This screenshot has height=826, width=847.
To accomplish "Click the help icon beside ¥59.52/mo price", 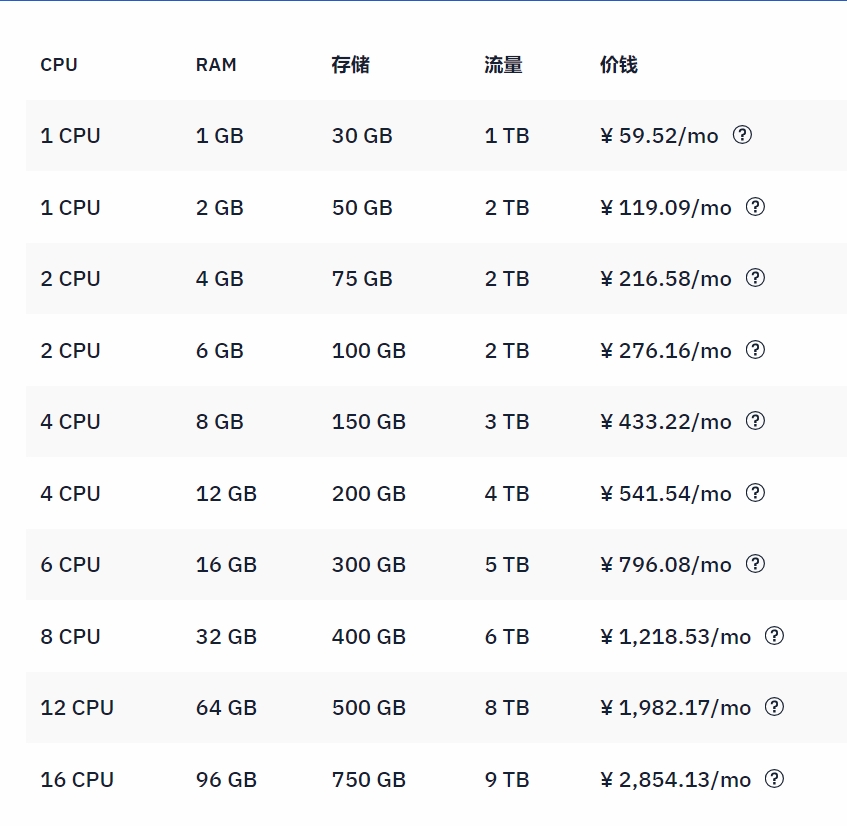I will point(742,136).
